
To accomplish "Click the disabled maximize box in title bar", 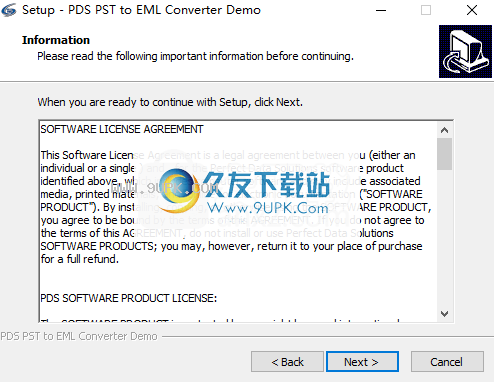I will pos(426,10).
